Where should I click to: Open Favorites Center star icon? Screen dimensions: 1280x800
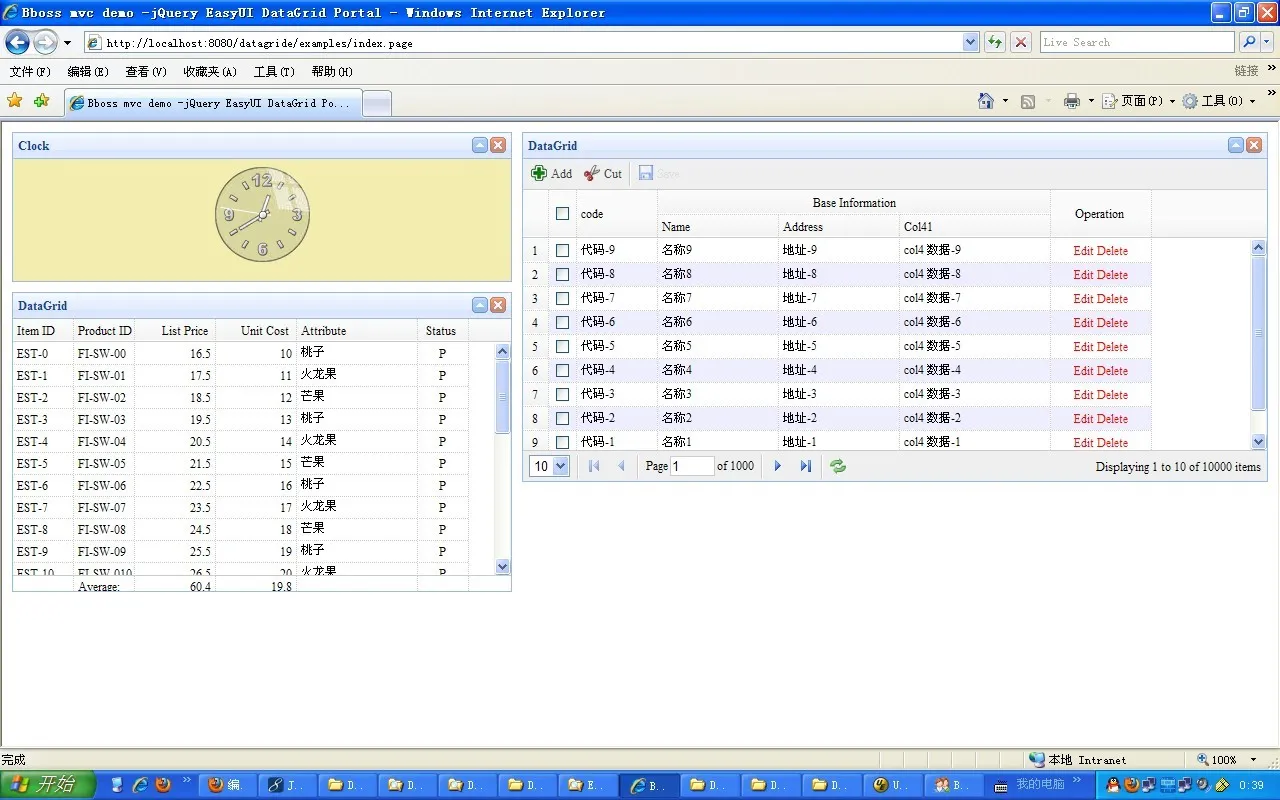point(15,101)
